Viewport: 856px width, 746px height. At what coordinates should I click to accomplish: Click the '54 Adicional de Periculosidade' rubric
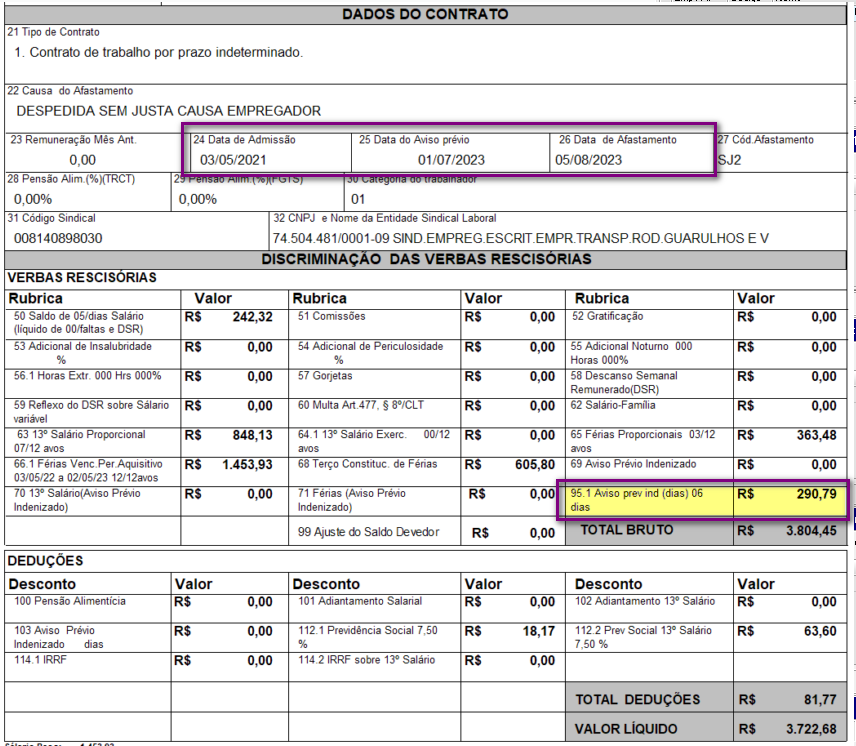point(370,353)
